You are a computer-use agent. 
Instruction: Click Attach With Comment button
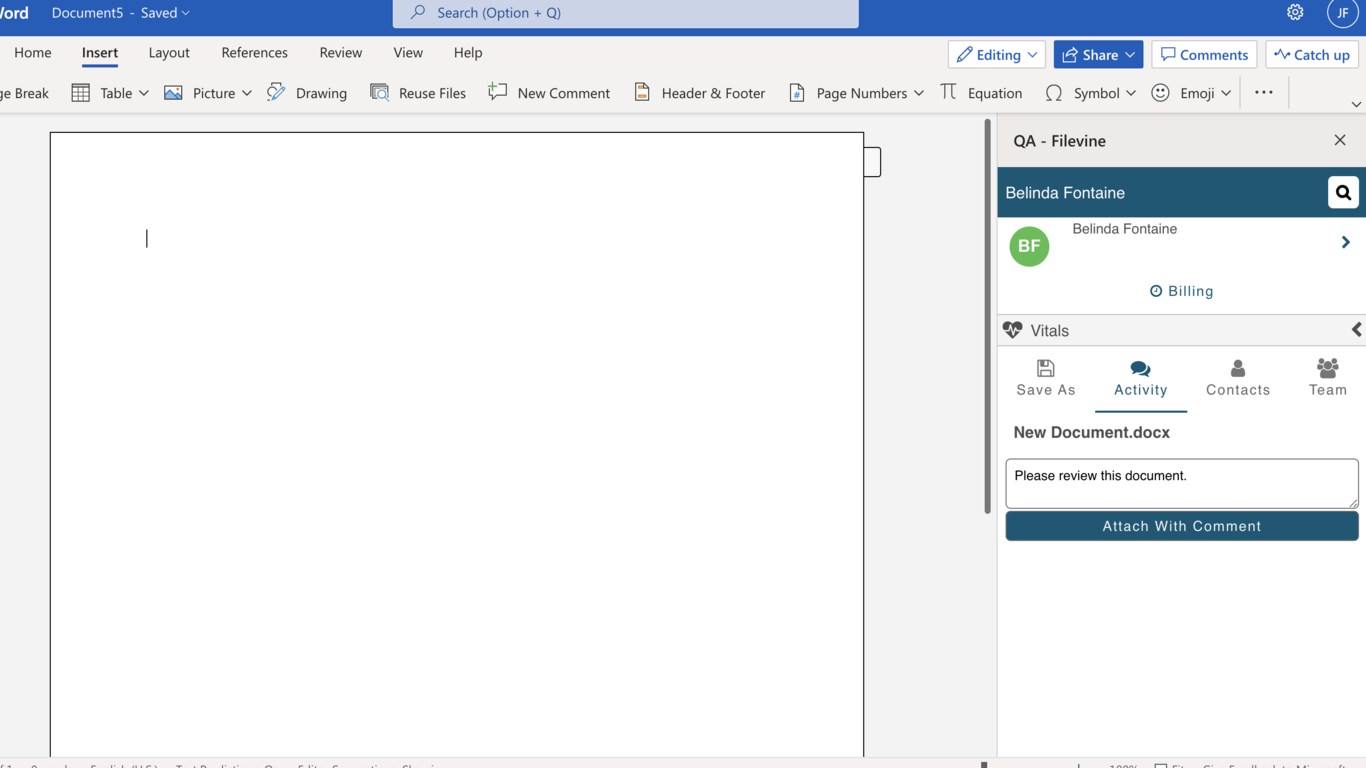[1182, 526]
